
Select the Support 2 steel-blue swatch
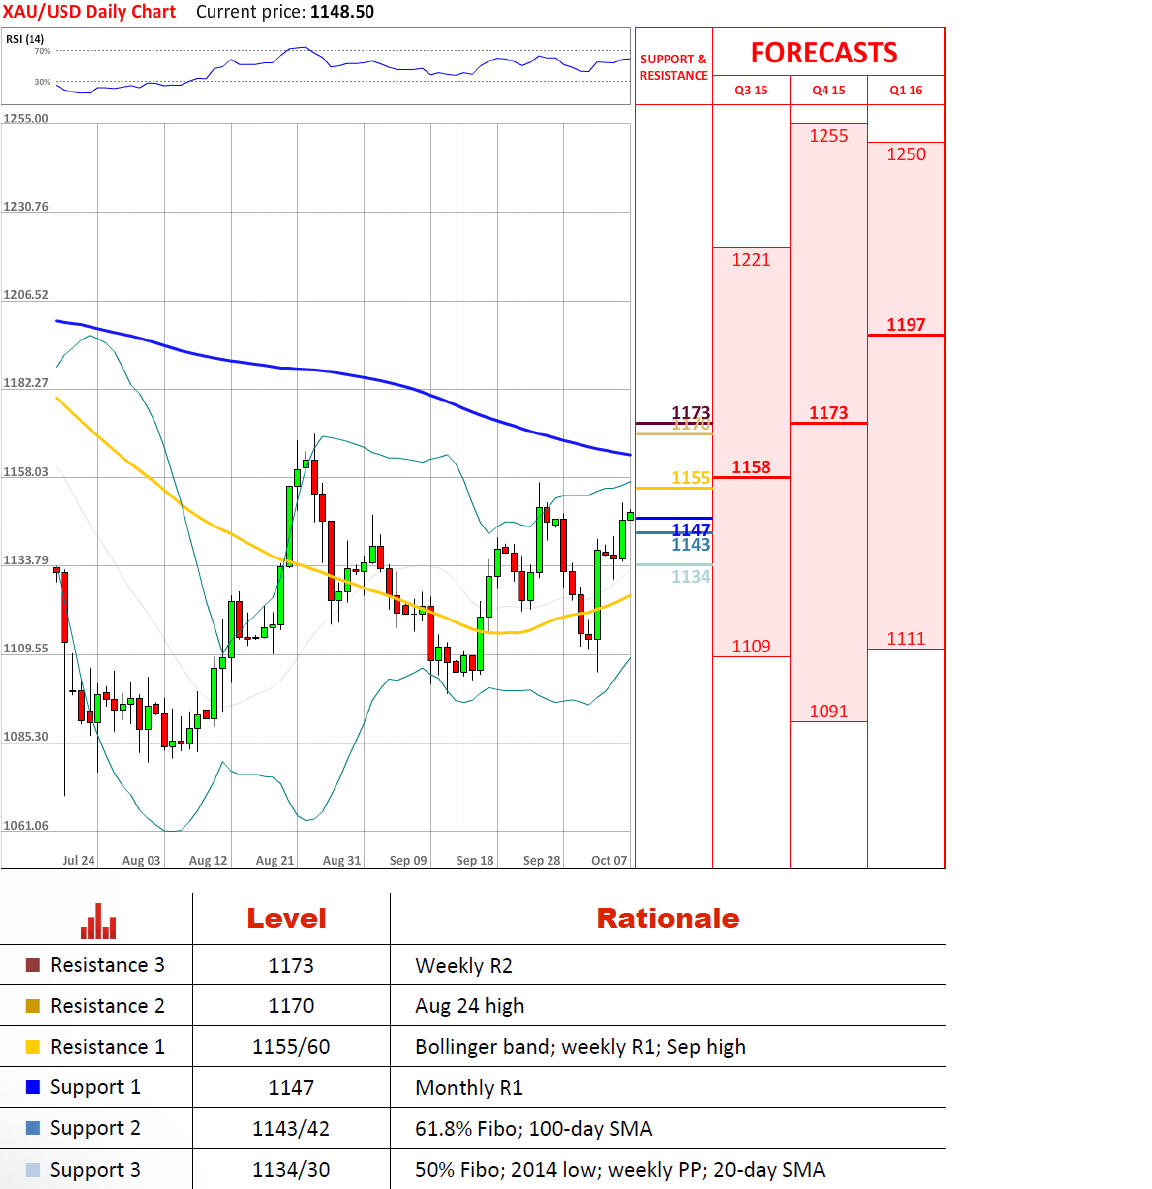pyautogui.click(x=33, y=1128)
